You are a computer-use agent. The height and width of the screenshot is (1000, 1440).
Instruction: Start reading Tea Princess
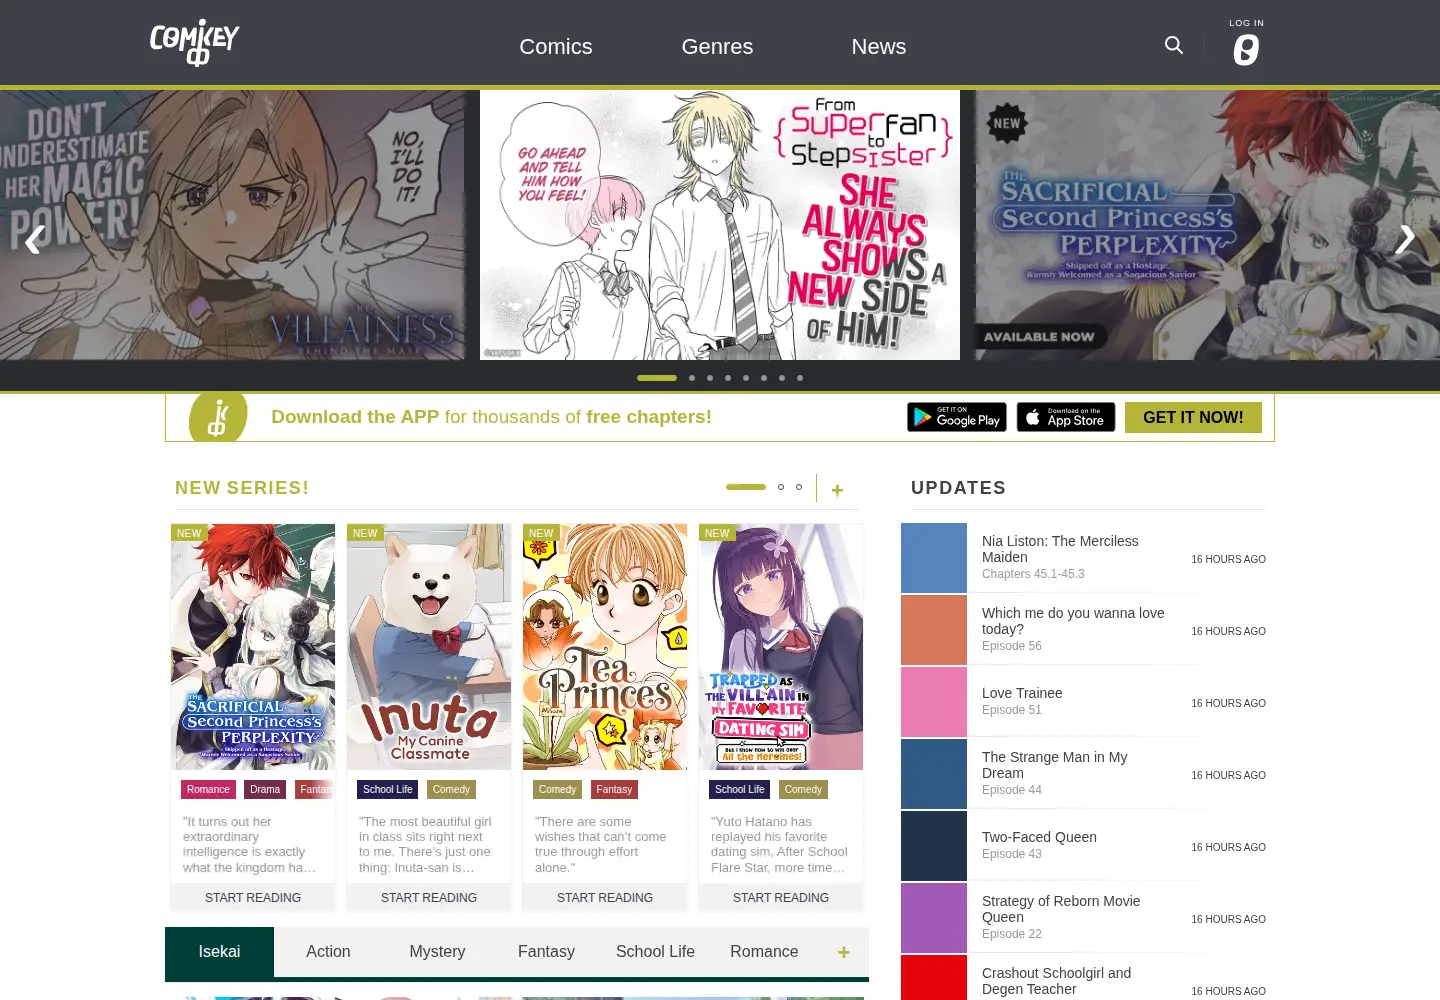605,898
